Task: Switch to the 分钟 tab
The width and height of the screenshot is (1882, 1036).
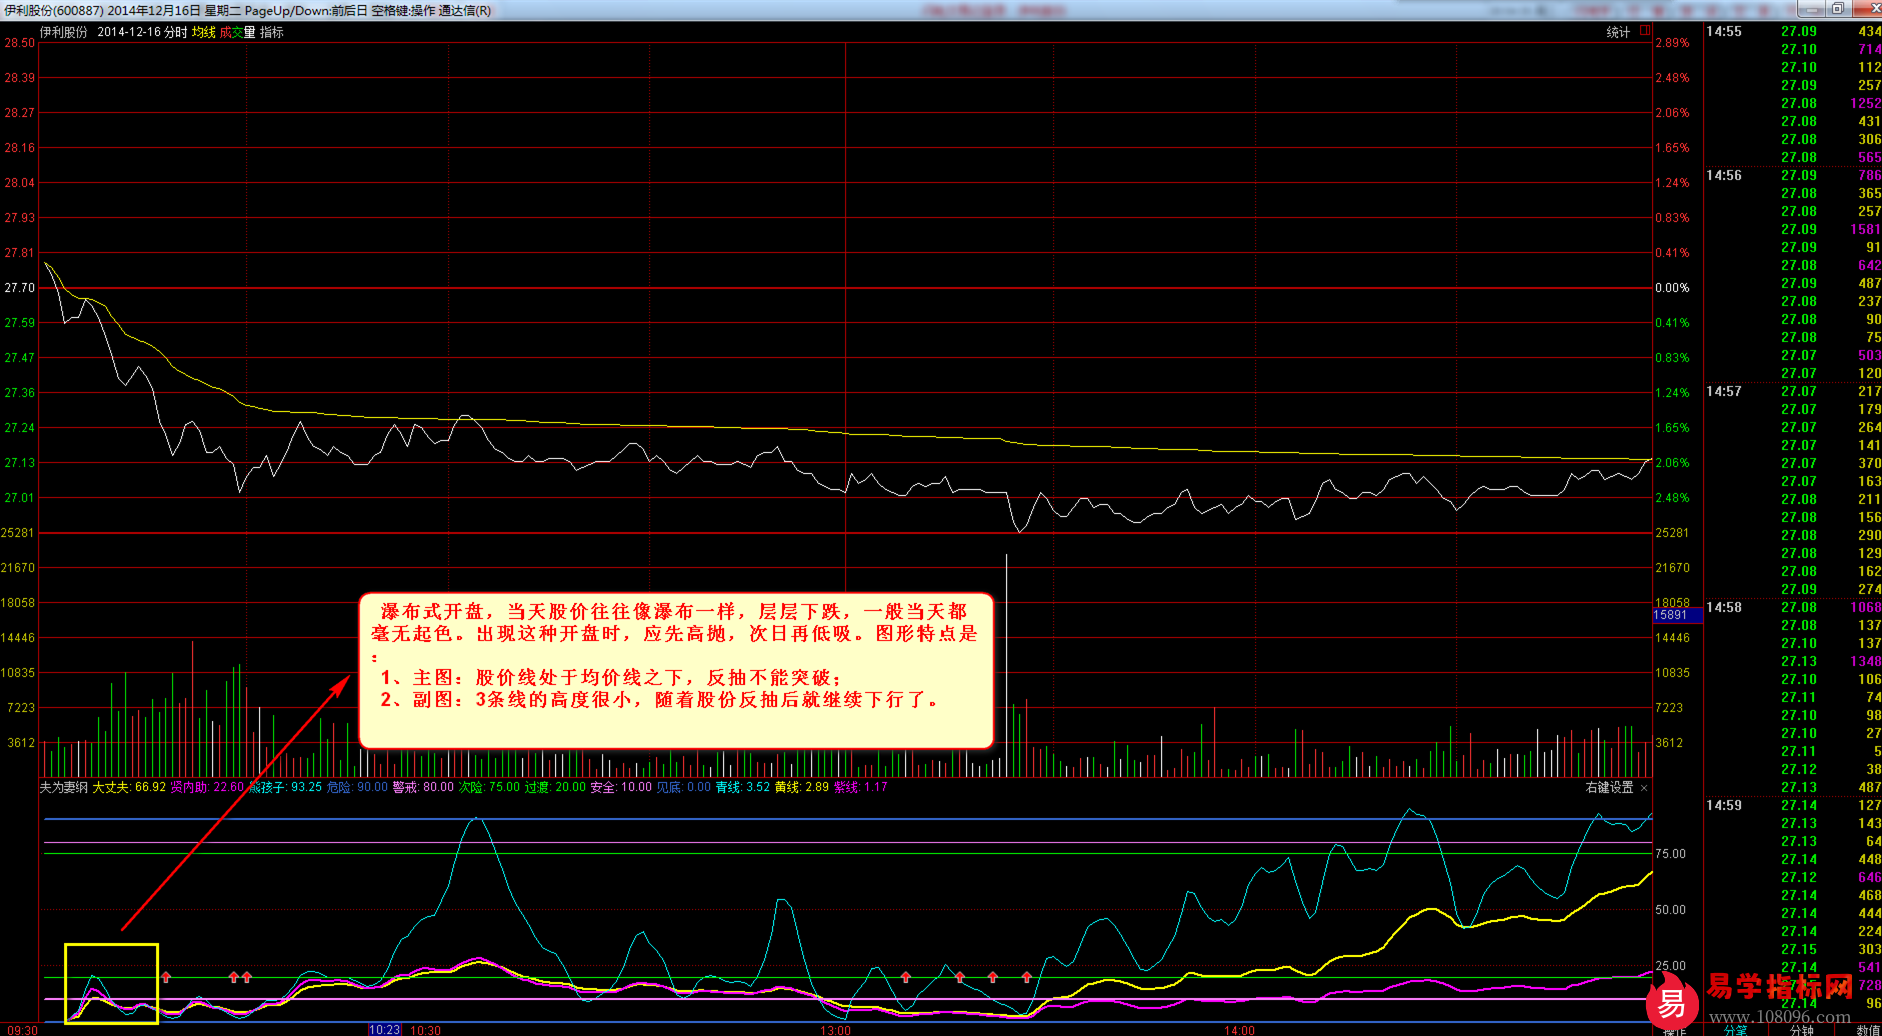Action: coord(1801,1030)
